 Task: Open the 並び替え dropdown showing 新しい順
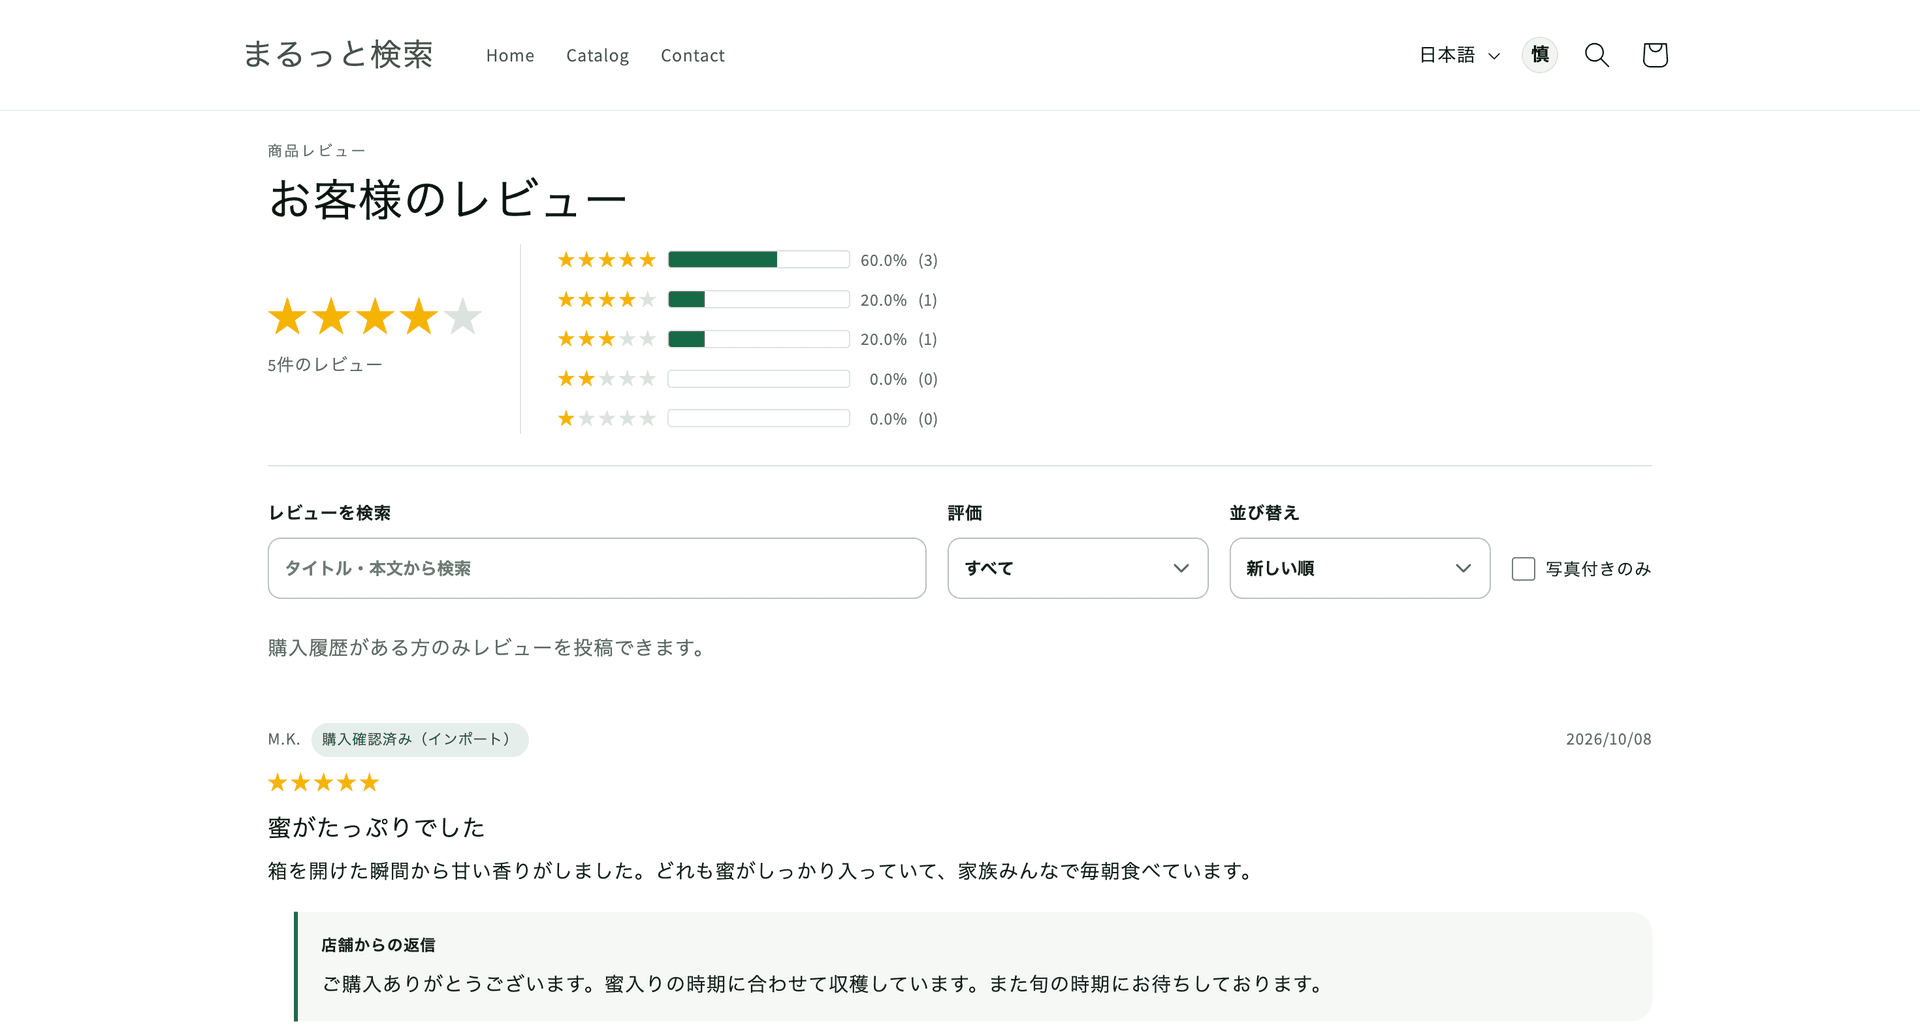point(1360,568)
